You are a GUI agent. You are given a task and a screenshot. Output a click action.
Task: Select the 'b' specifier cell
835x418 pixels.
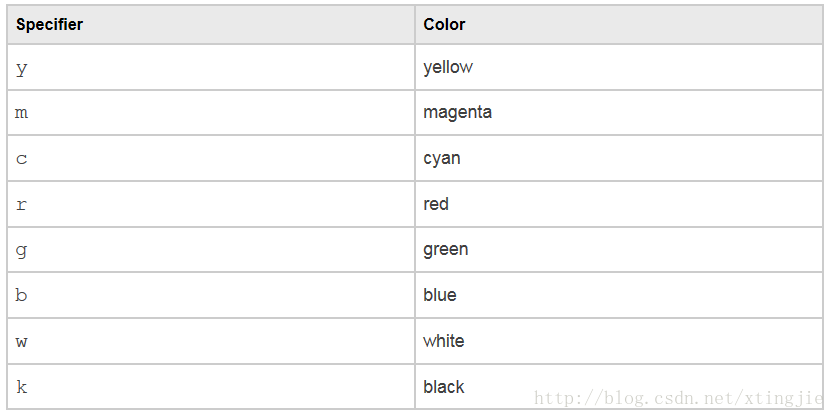click(x=211, y=296)
